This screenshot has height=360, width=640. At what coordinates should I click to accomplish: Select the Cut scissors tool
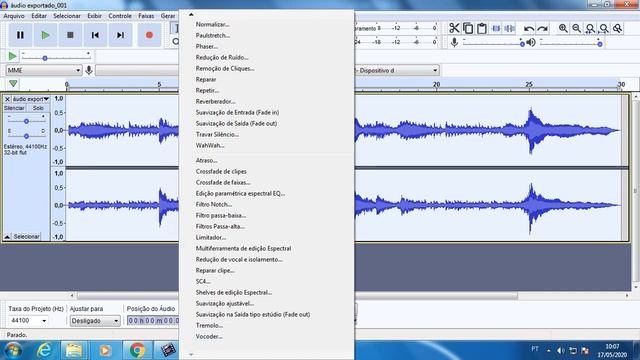[x=454, y=28]
